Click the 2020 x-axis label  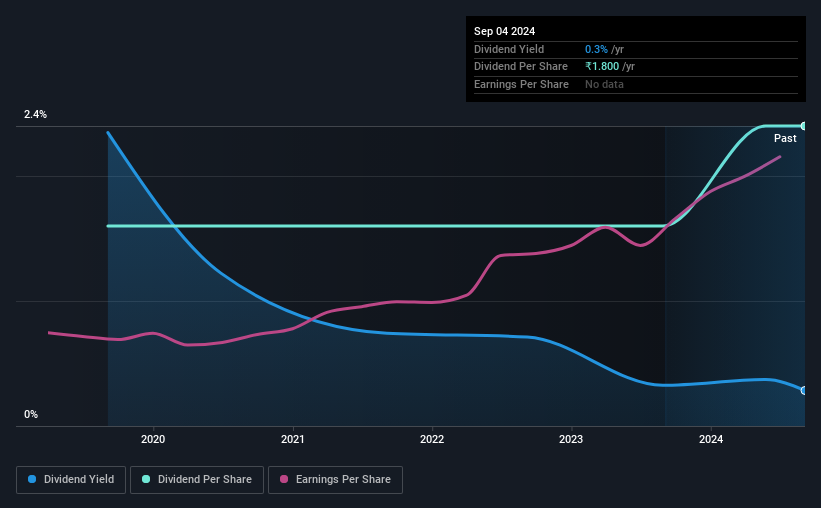click(153, 439)
